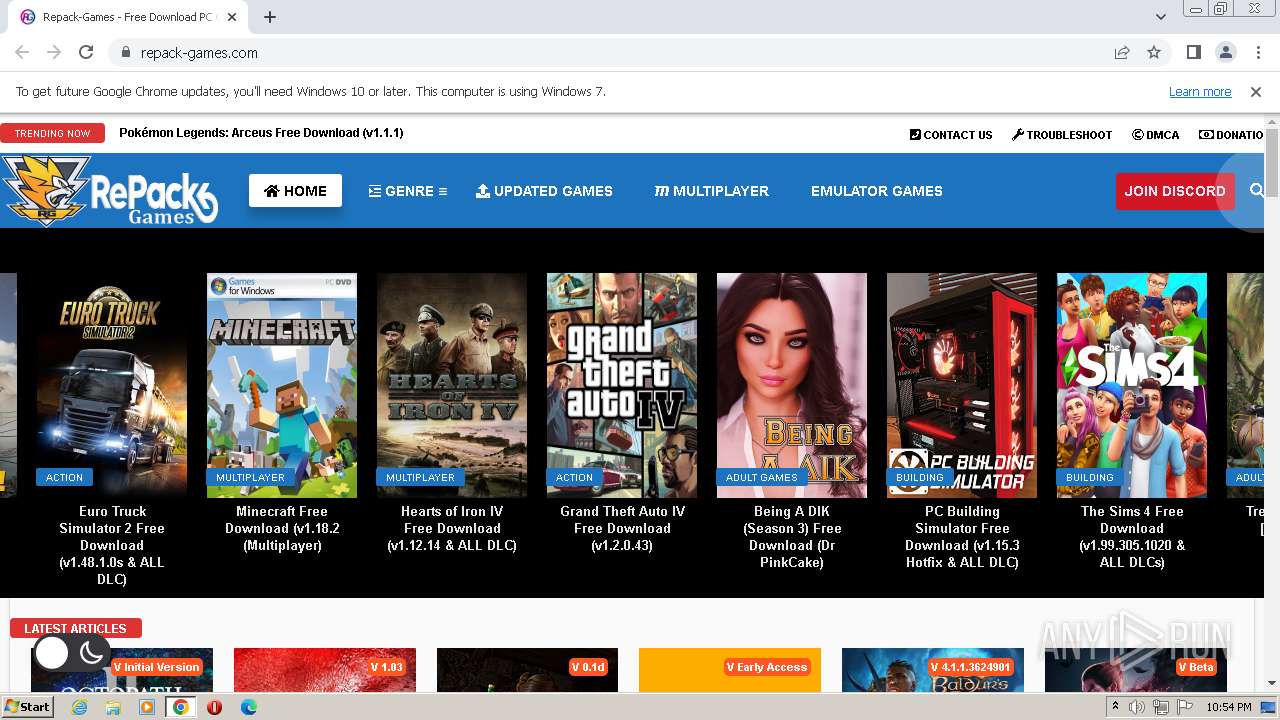Open Pokémon Legends: Arceus trending link

tap(261, 133)
